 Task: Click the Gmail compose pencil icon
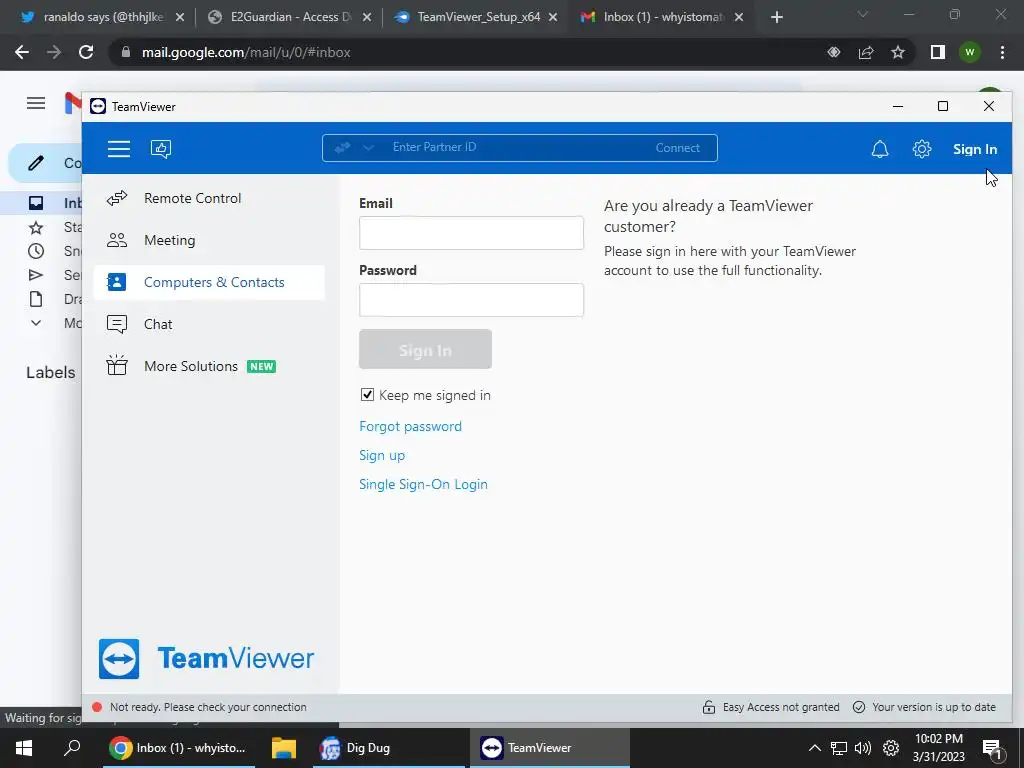(x=36, y=163)
